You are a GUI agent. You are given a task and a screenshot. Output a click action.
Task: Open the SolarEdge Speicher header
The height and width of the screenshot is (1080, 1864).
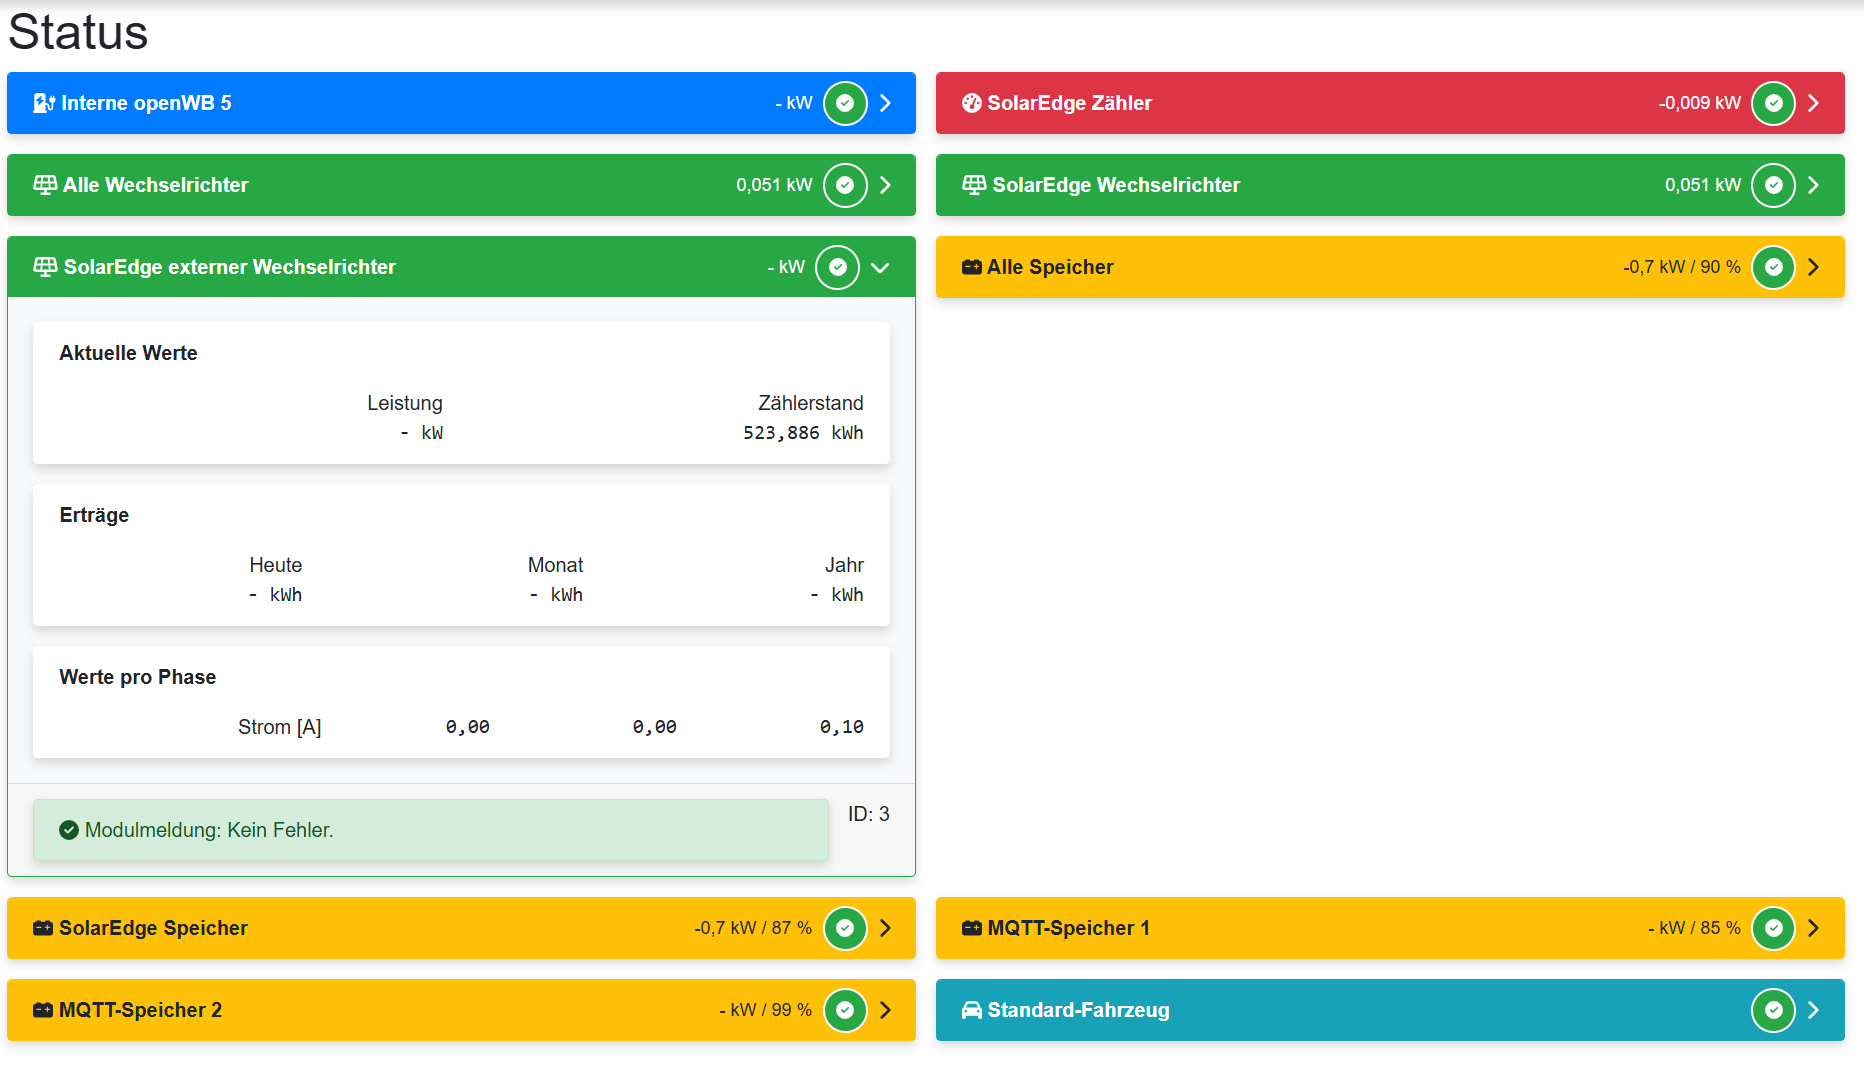[400, 928]
